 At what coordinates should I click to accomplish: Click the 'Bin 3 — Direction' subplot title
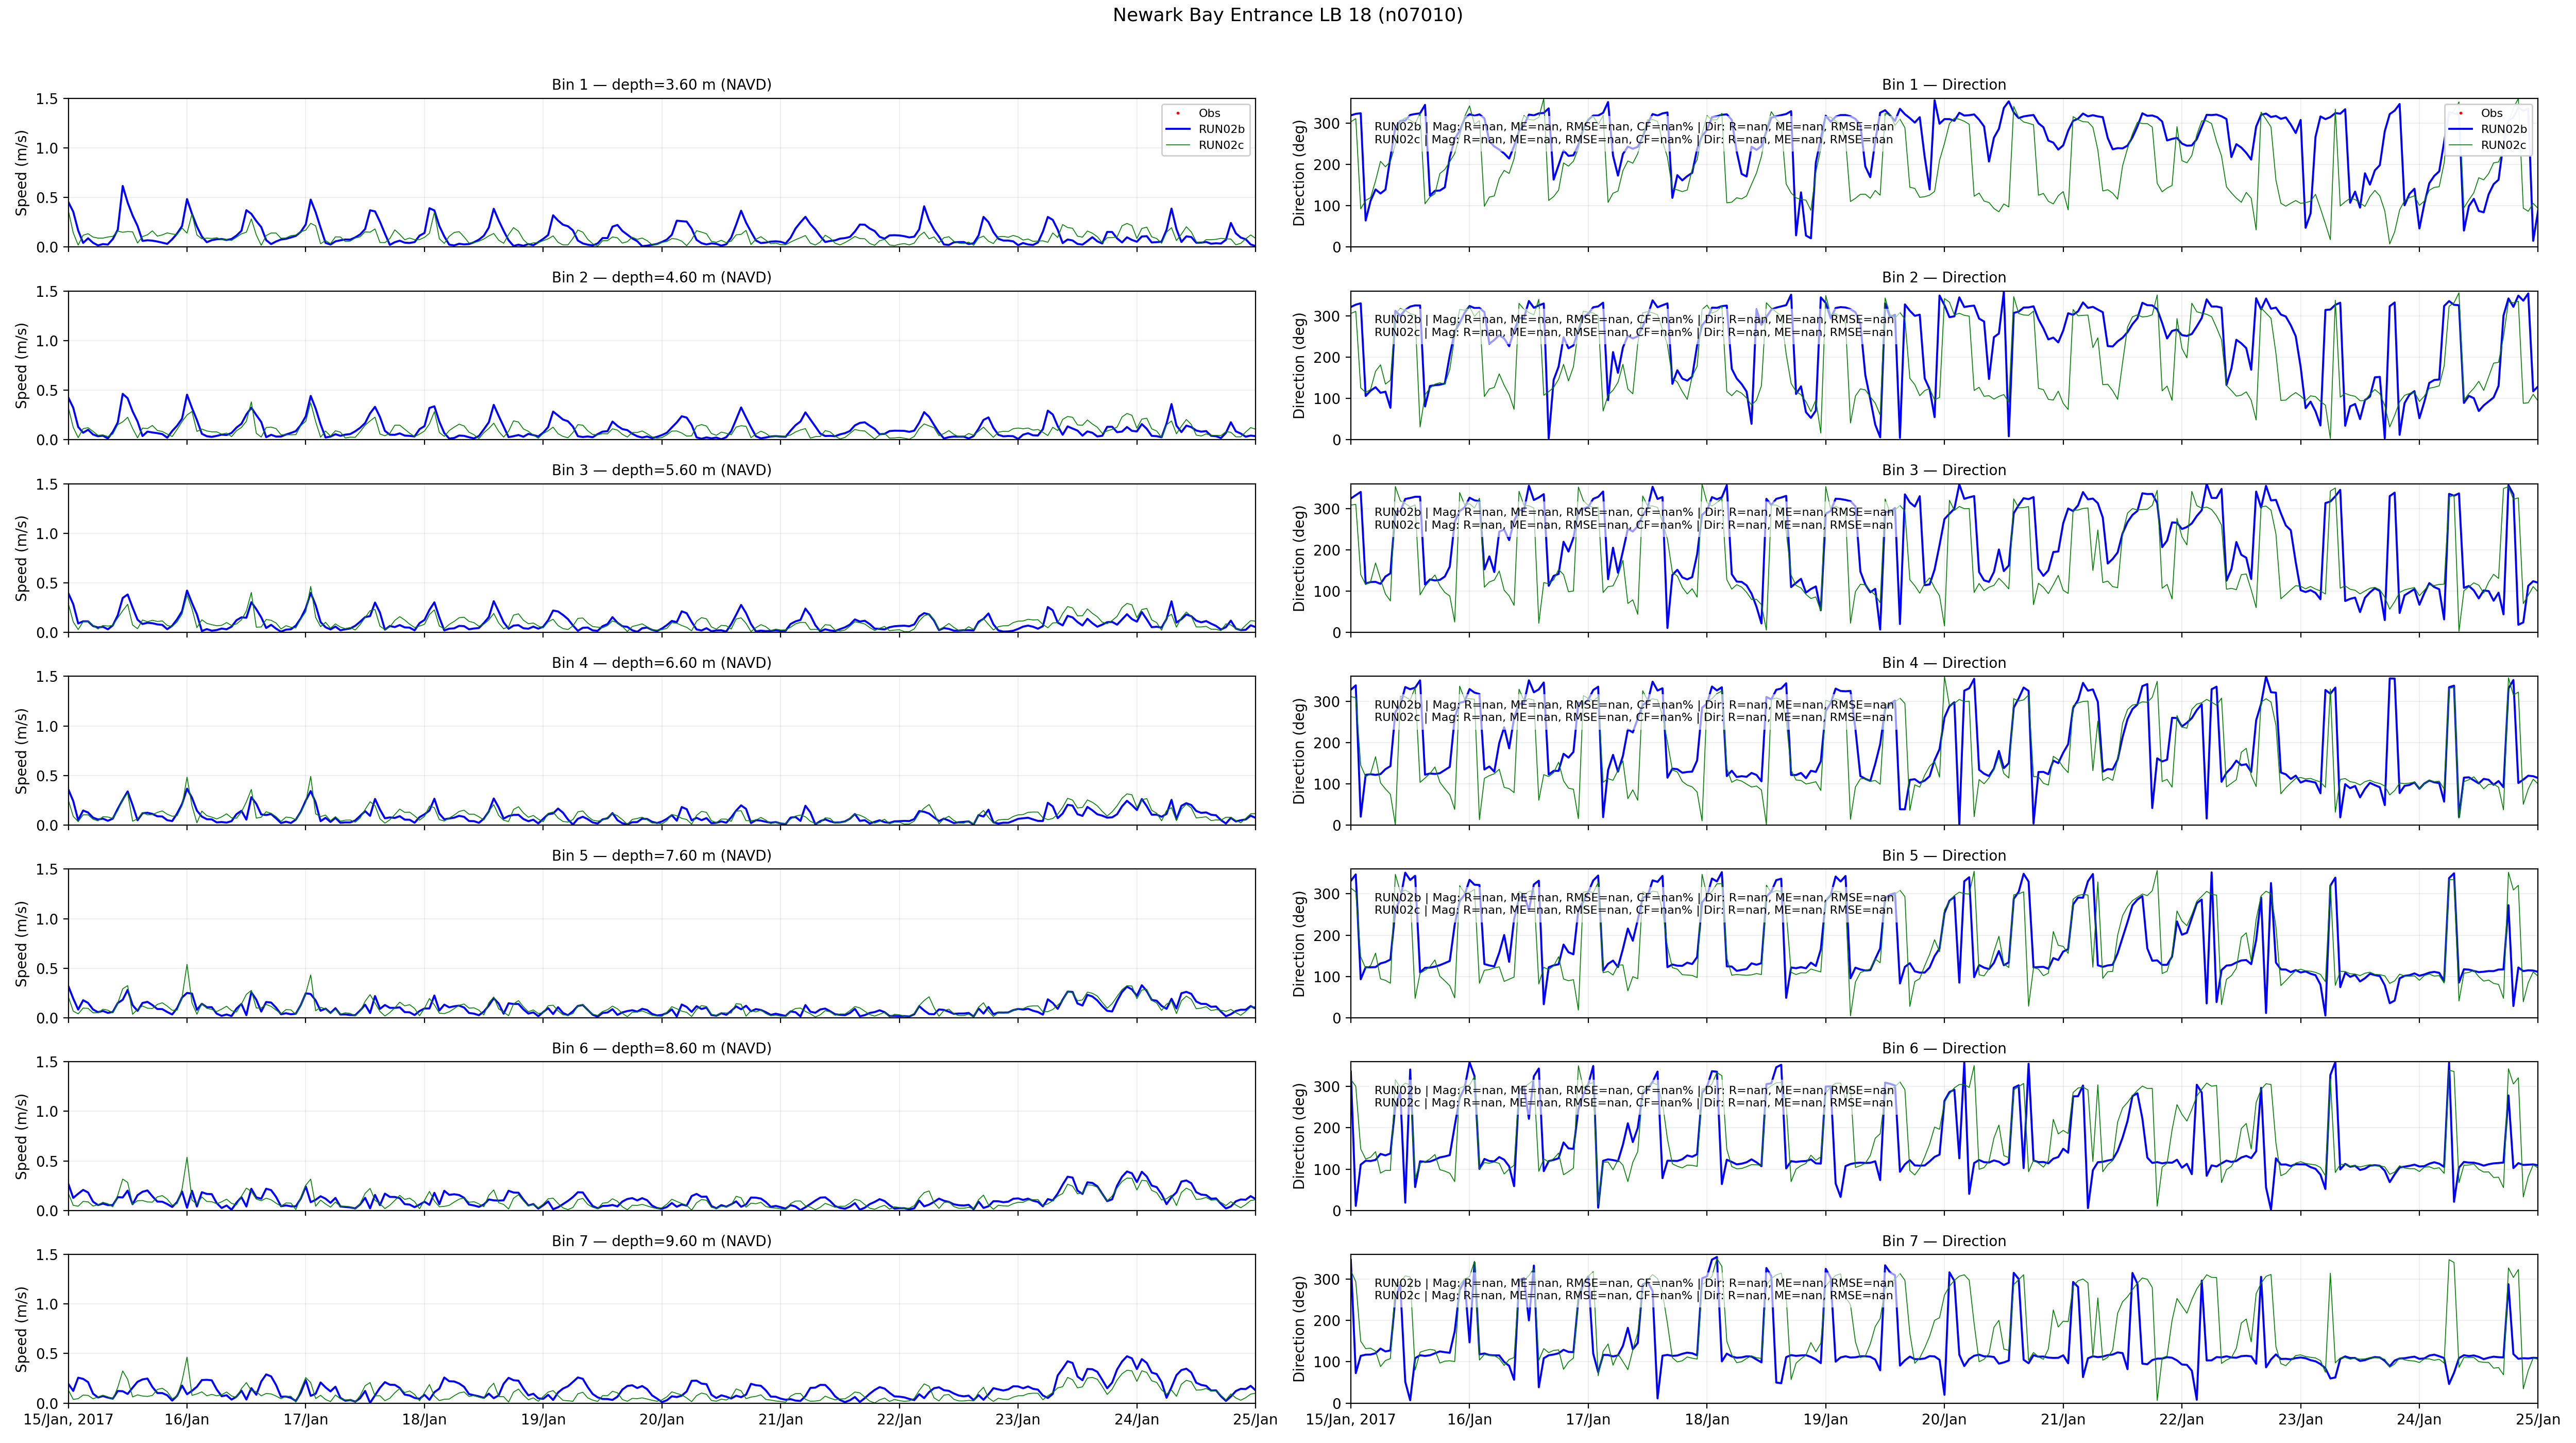pos(1943,470)
